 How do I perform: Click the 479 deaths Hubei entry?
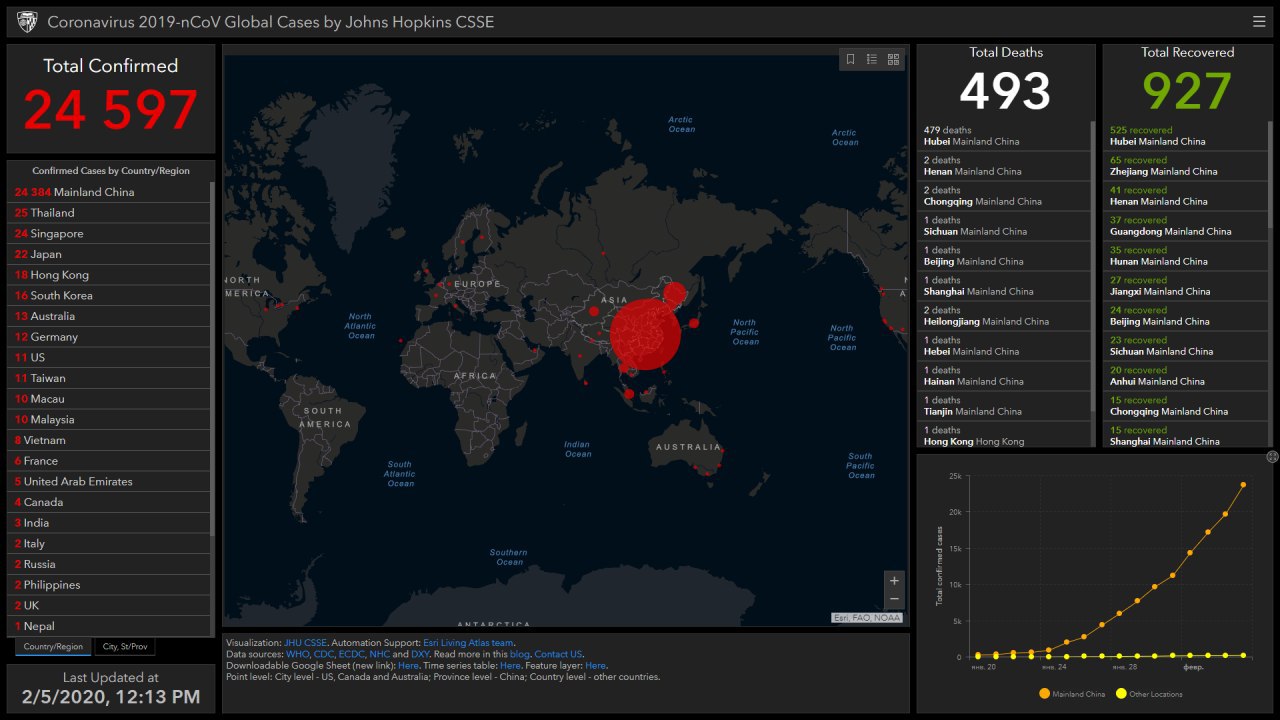(x=1004, y=136)
